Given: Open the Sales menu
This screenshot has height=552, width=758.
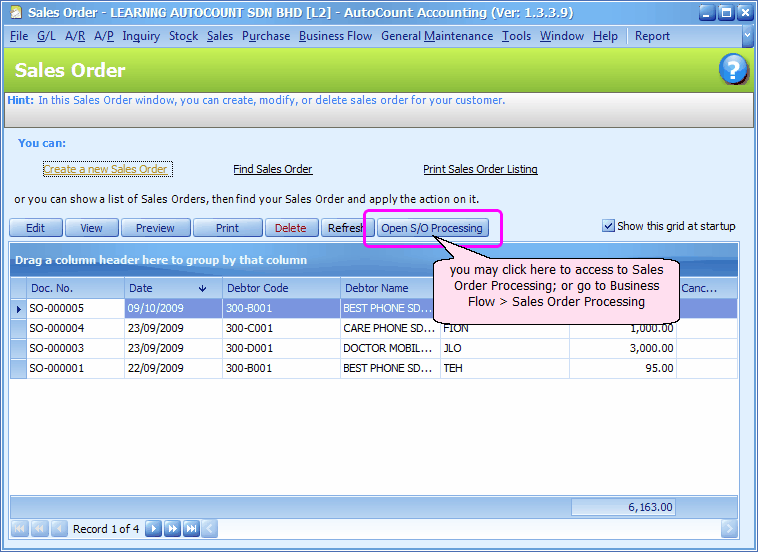Looking at the screenshot, I should [220, 36].
